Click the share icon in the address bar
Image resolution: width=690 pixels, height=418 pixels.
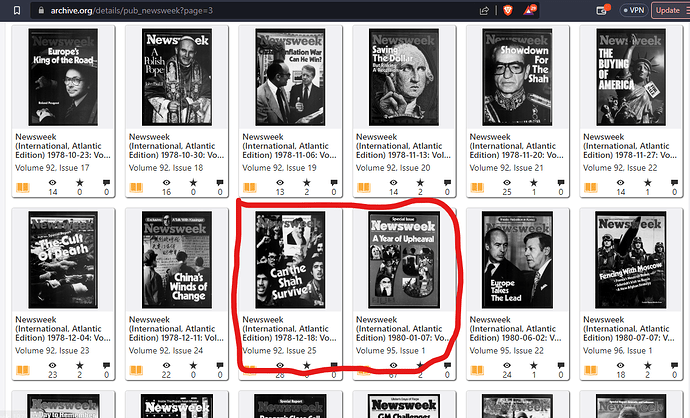[484, 11]
